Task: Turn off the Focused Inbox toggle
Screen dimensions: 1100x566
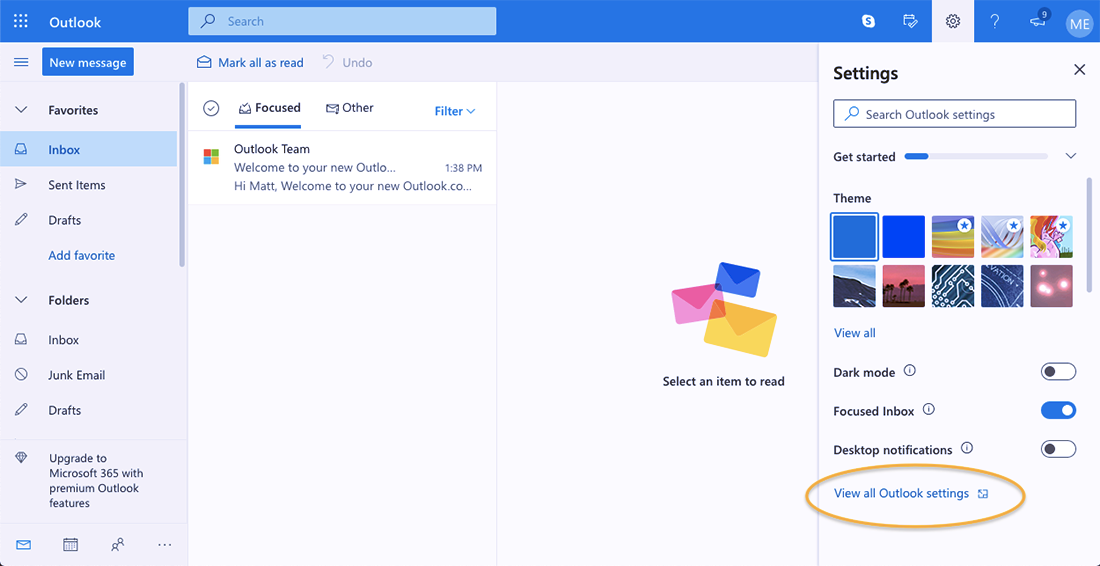Action: click(x=1058, y=410)
